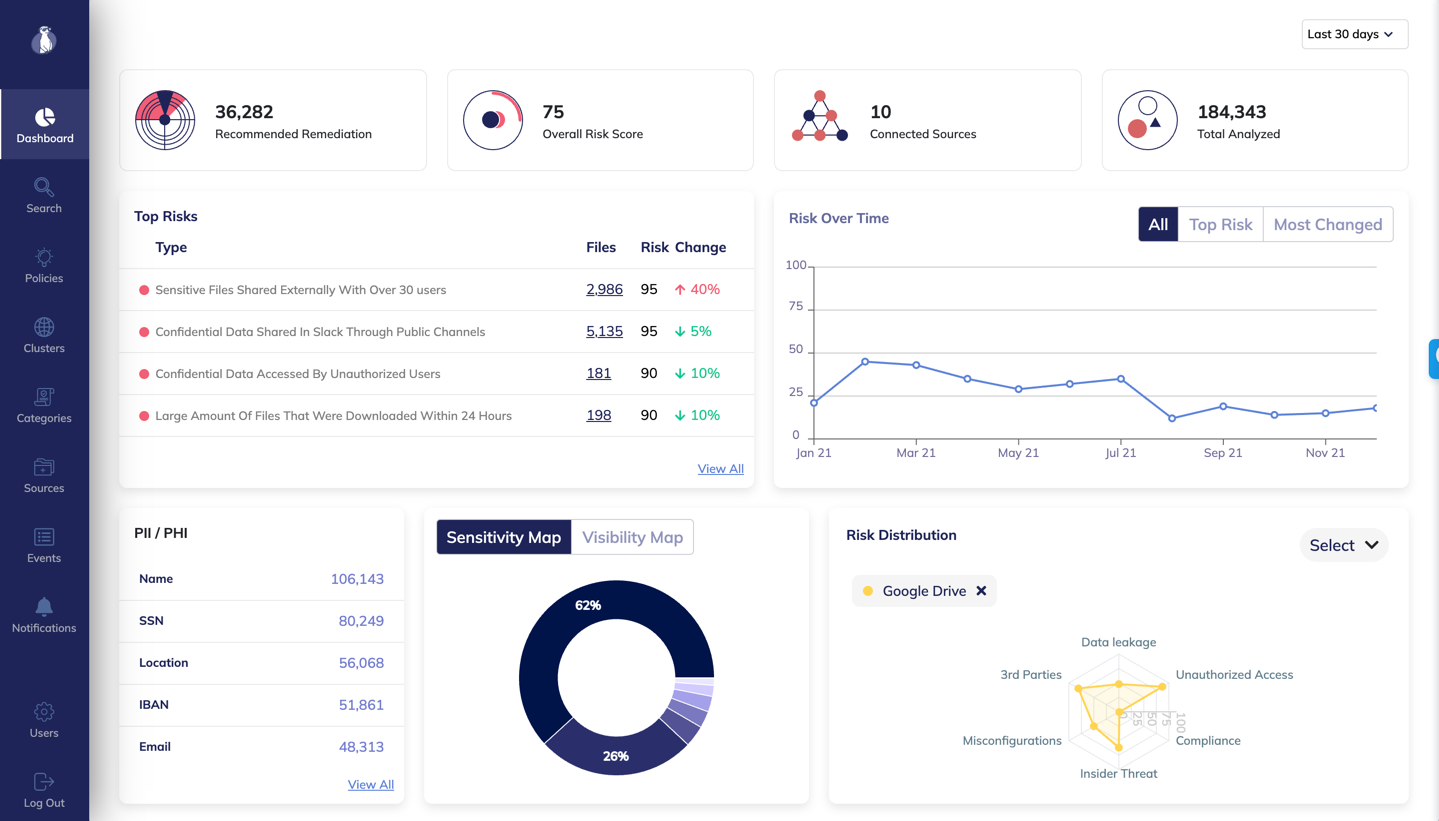Click the Overall Risk Score gauge icon
The height and width of the screenshot is (821, 1439).
[493, 120]
